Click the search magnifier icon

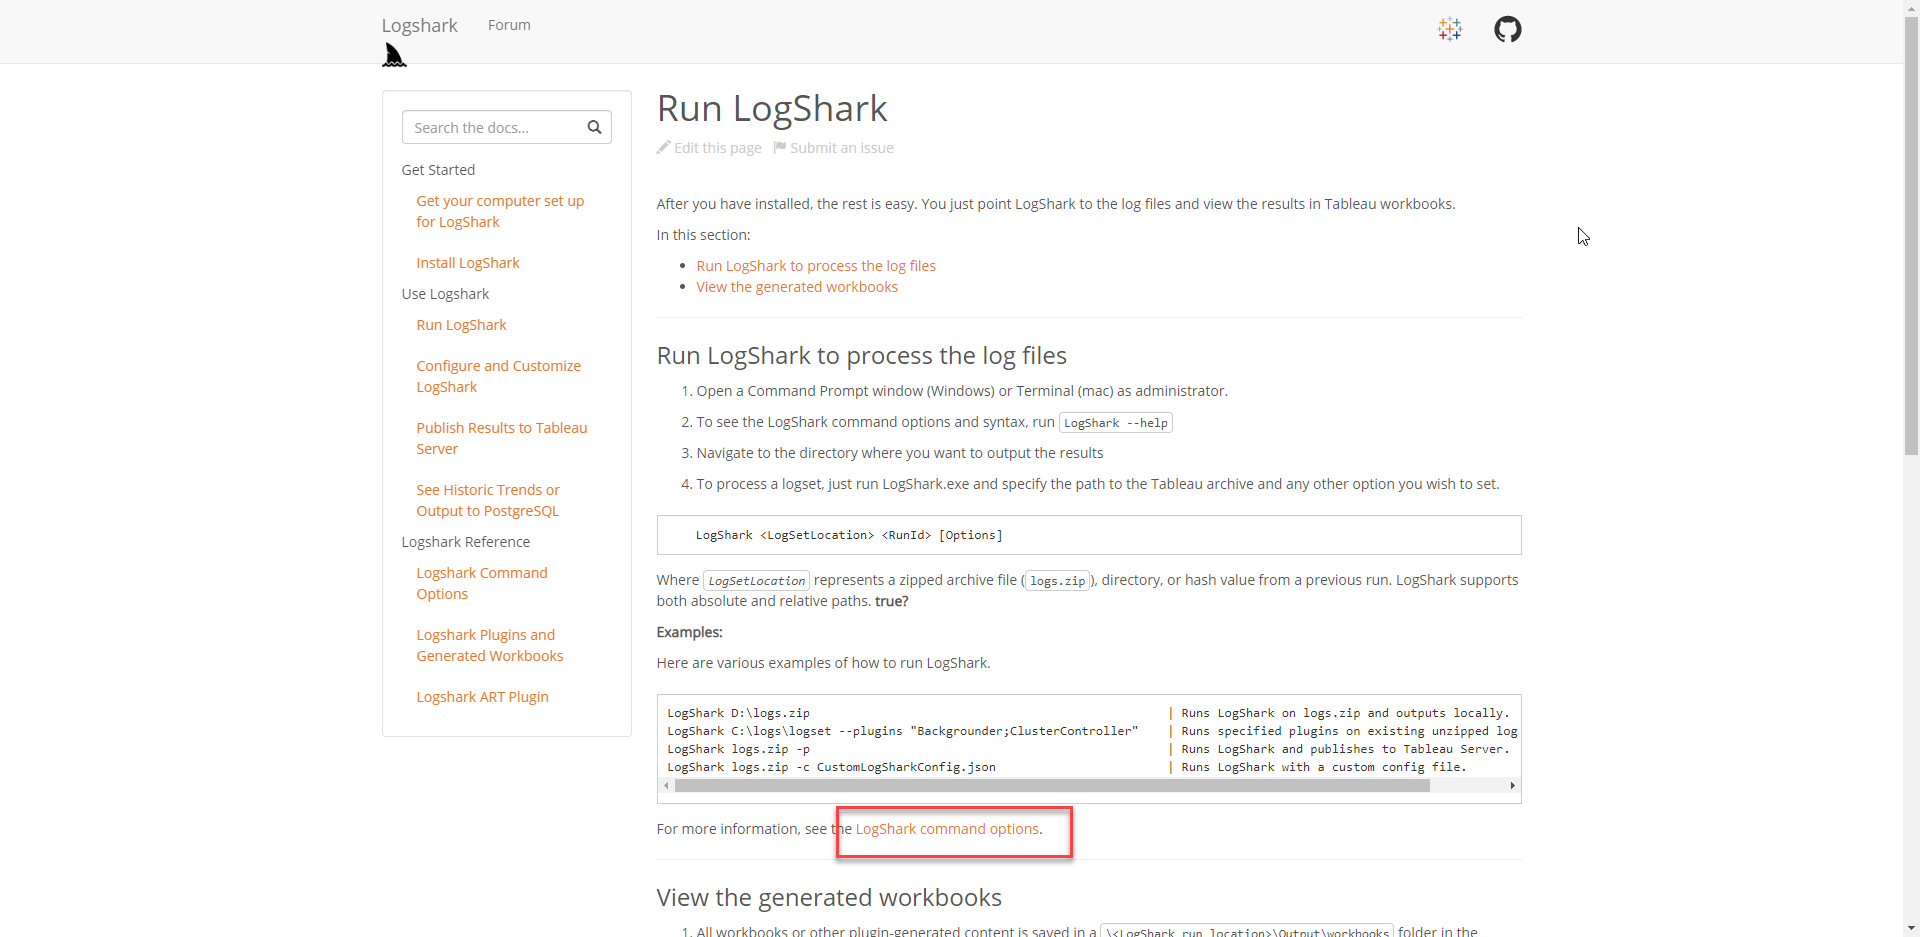[x=594, y=127]
